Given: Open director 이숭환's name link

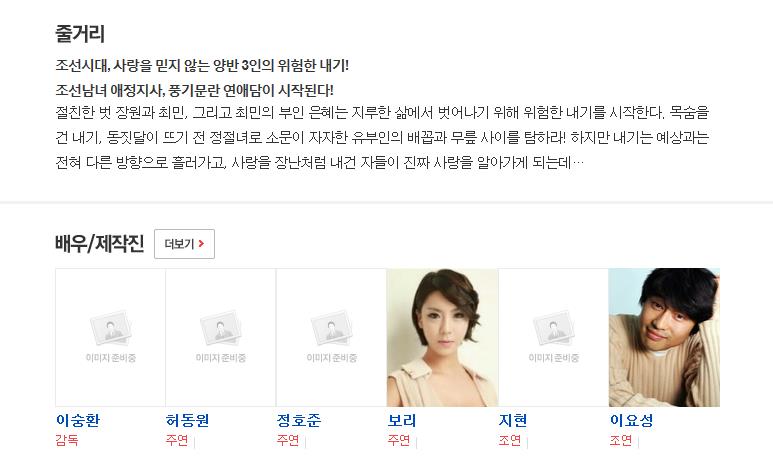Looking at the screenshot, I should 78,420.
